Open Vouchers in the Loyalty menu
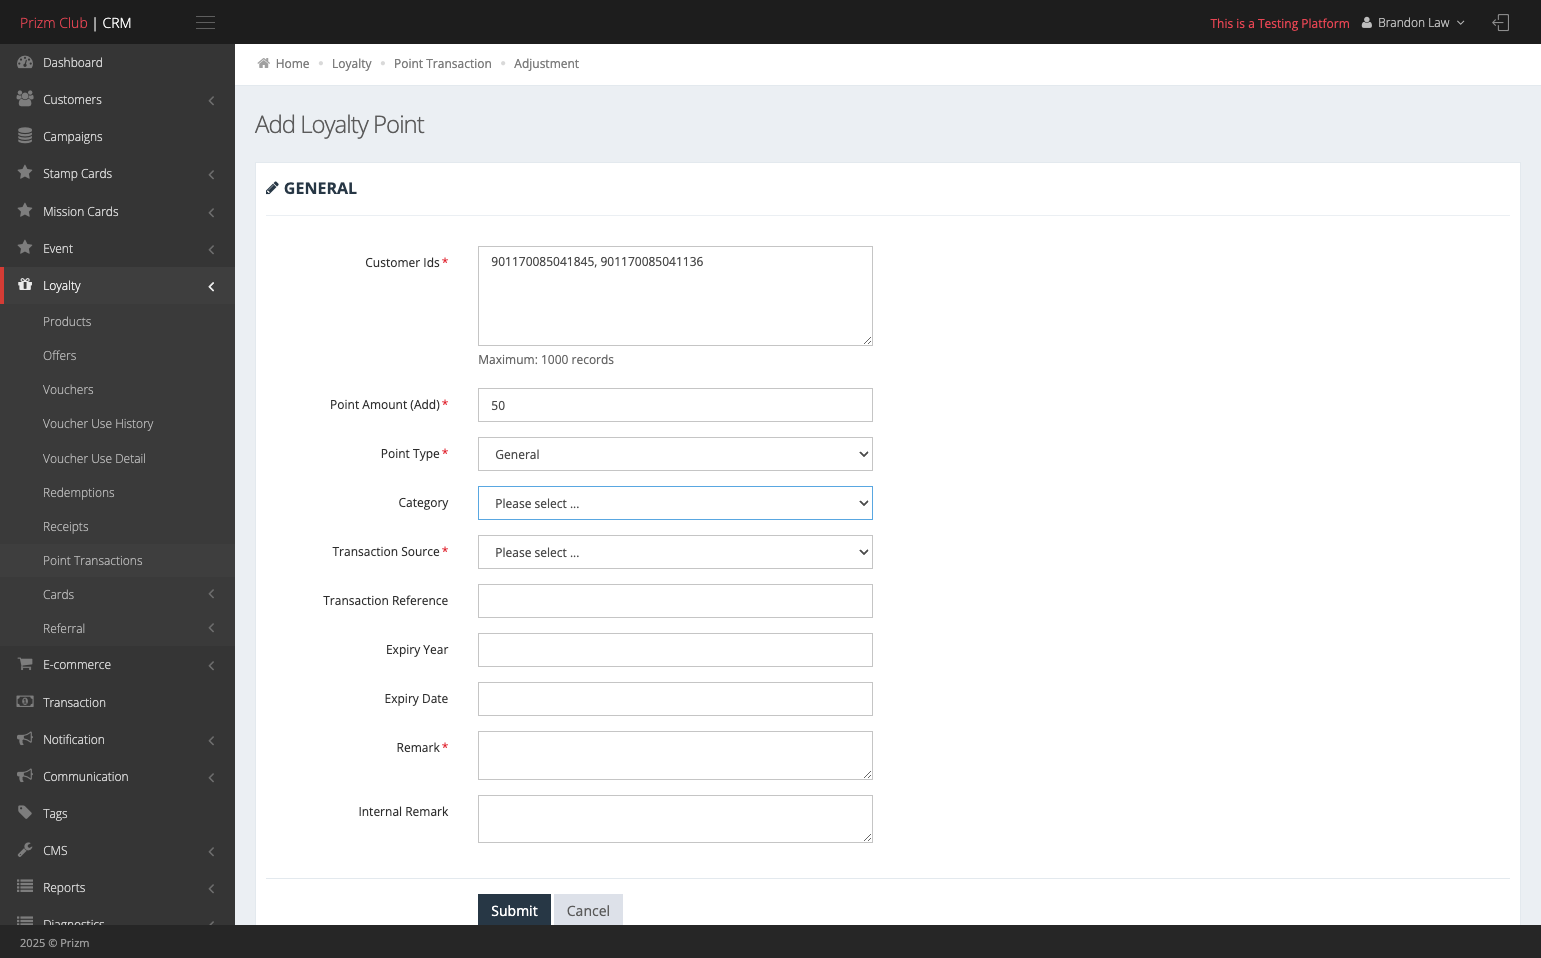Image resolution: width=1541 pixels, height=958 pixels. [68, 390]
